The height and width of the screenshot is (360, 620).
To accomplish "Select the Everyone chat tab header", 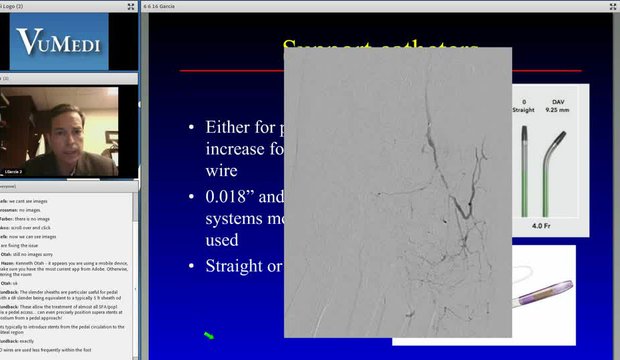I will click(x=8, y=186).
